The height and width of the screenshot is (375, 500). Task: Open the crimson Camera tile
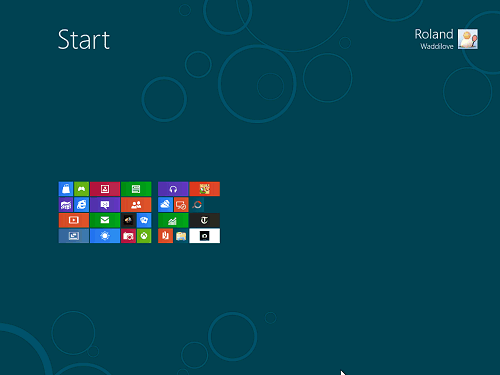(128, 236)
